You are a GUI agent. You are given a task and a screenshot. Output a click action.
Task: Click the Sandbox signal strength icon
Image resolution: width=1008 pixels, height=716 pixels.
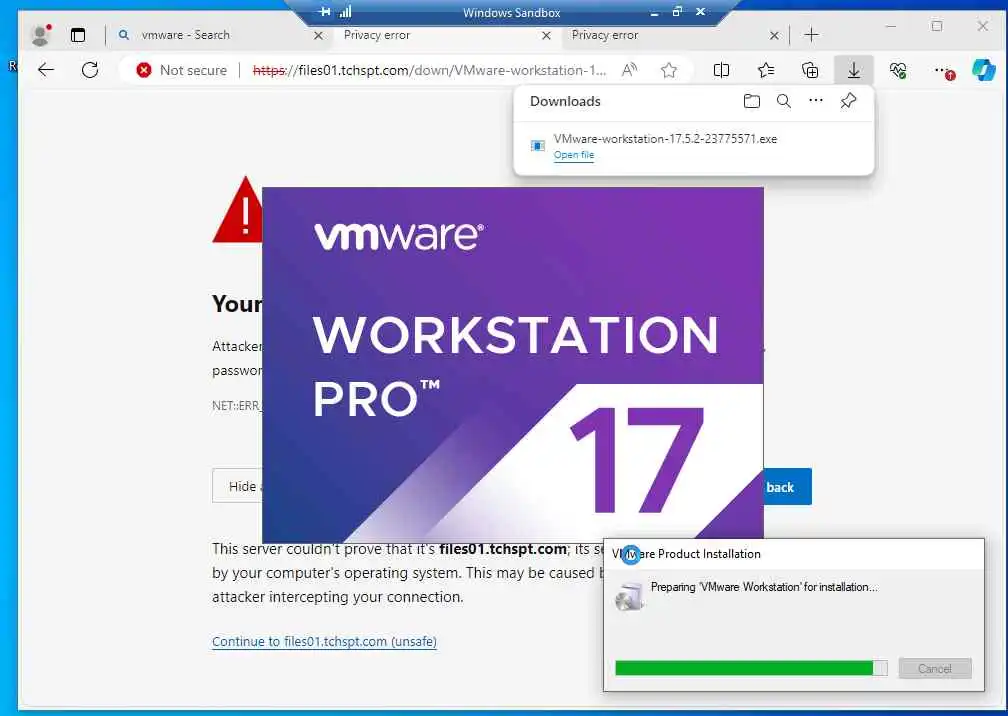pos(345,12)
